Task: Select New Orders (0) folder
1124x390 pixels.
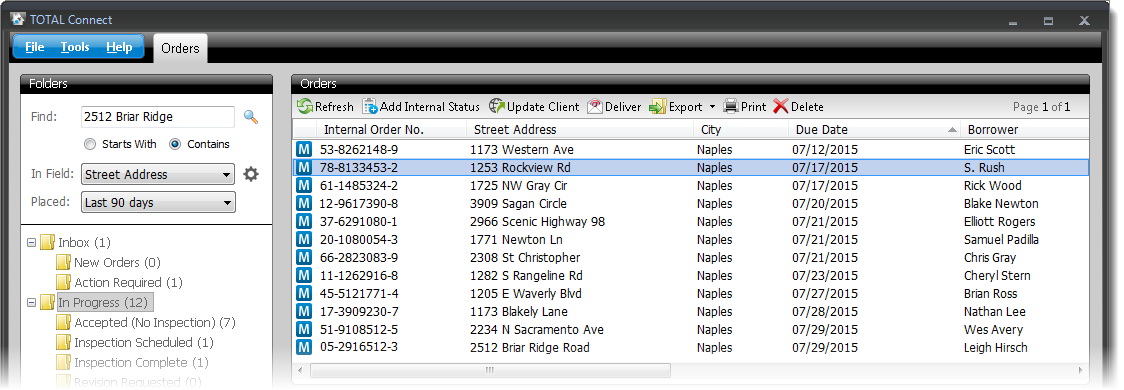Action: tap(118, 262)
